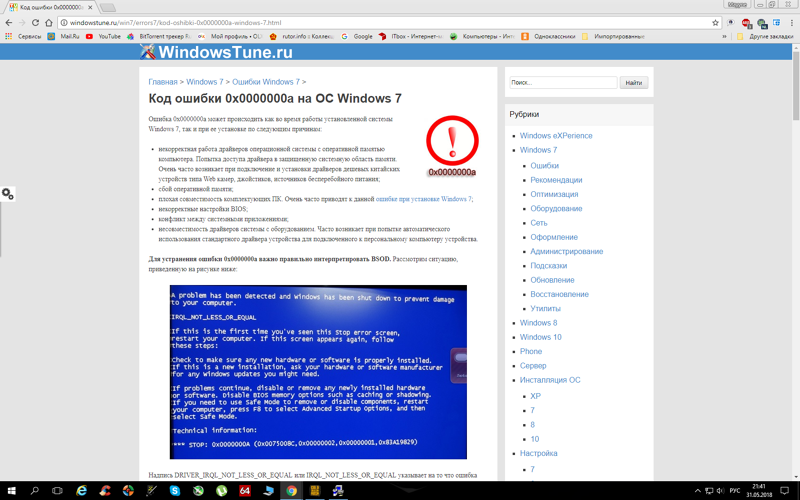Screen dimensions: 800x500
Task: Close the Код ошибки tab
Action: 90,7
